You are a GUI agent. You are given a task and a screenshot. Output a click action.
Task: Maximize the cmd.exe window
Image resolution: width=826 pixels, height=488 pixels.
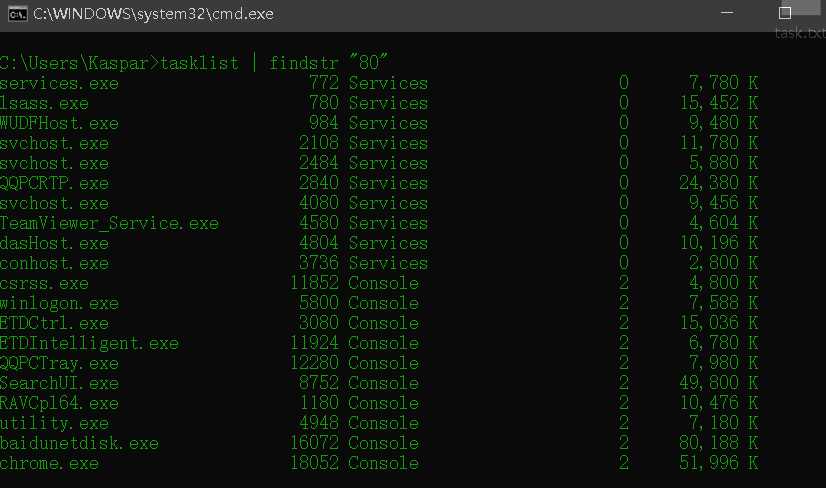[785, 13]
